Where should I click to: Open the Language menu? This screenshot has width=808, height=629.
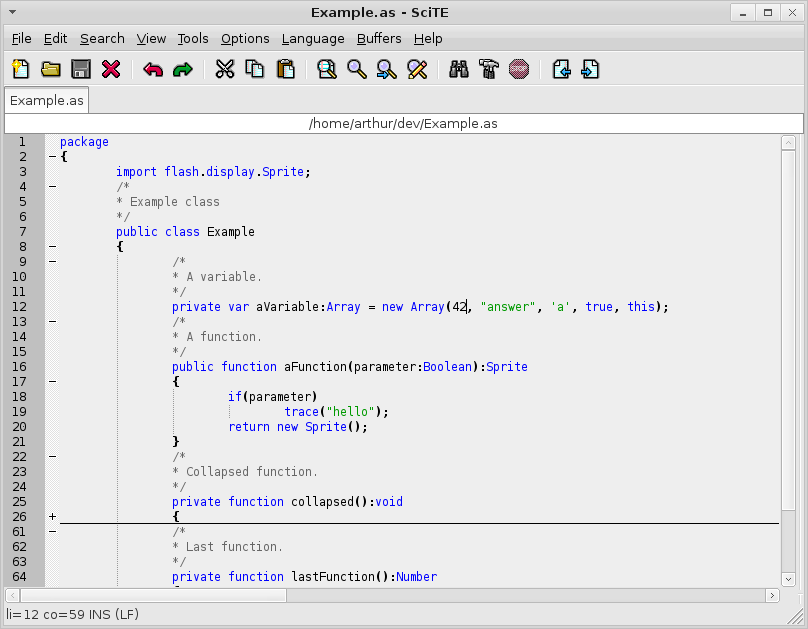[x=312, y=39]
